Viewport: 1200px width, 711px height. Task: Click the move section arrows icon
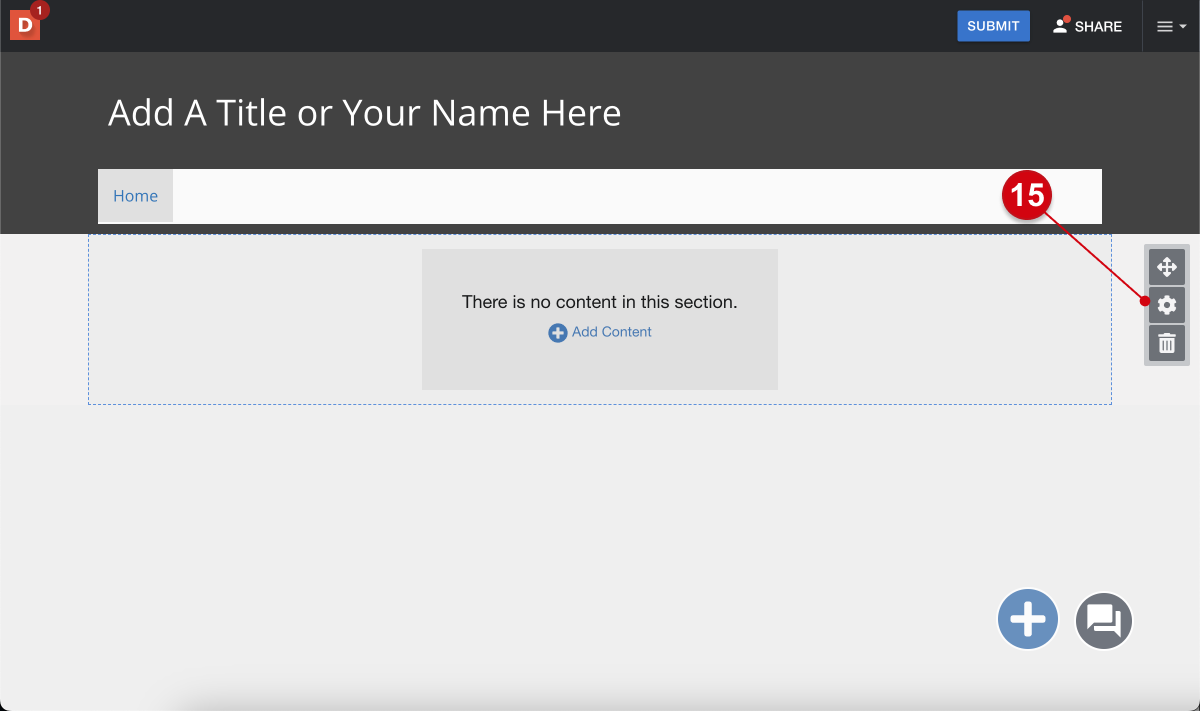click(1166, 267)
